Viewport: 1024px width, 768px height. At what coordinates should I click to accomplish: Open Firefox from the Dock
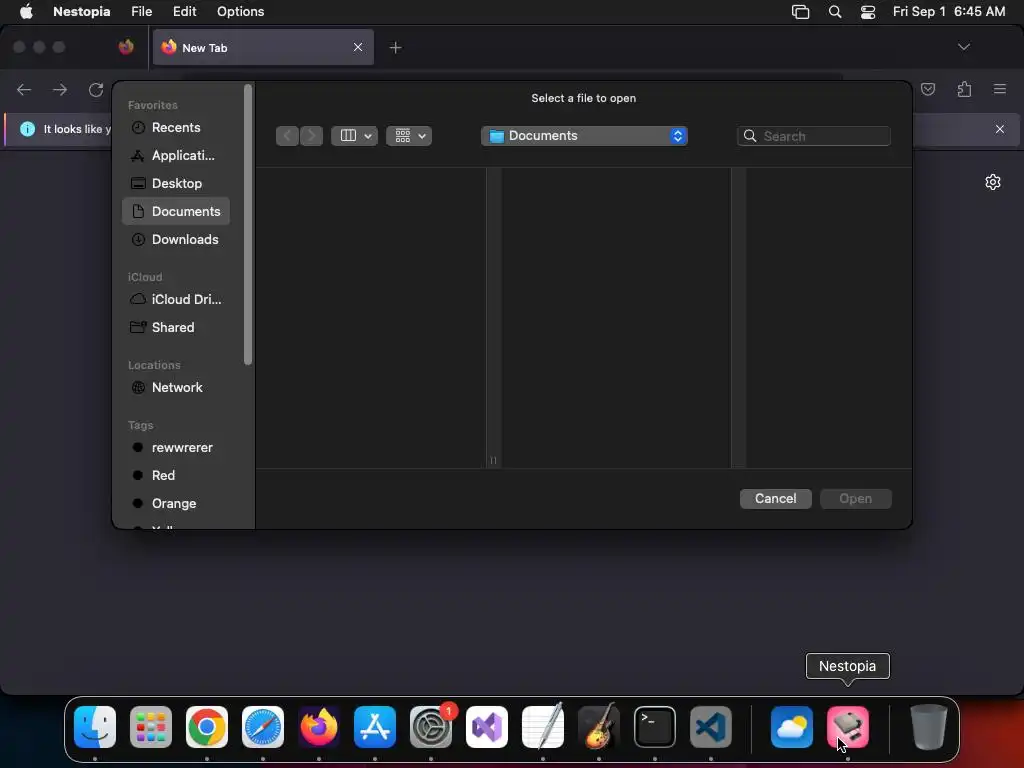tap(319, 727)
